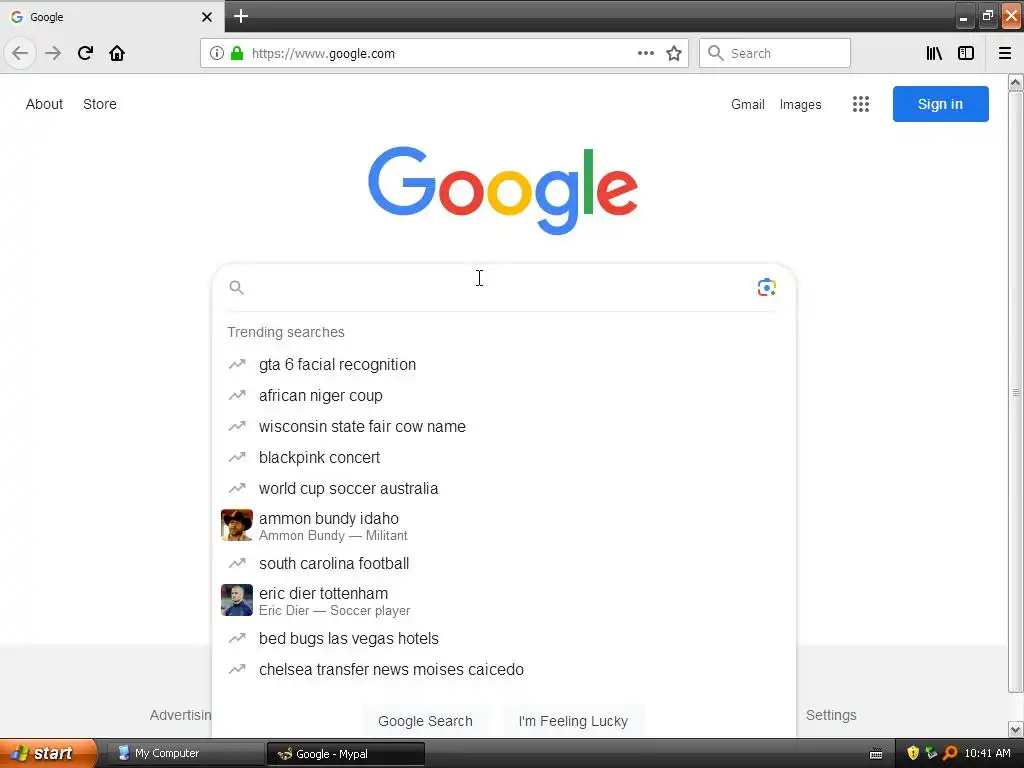This screenshot has height=768, width=1024.
Task: Toggle the sidebar view icon
Action: 966,53
